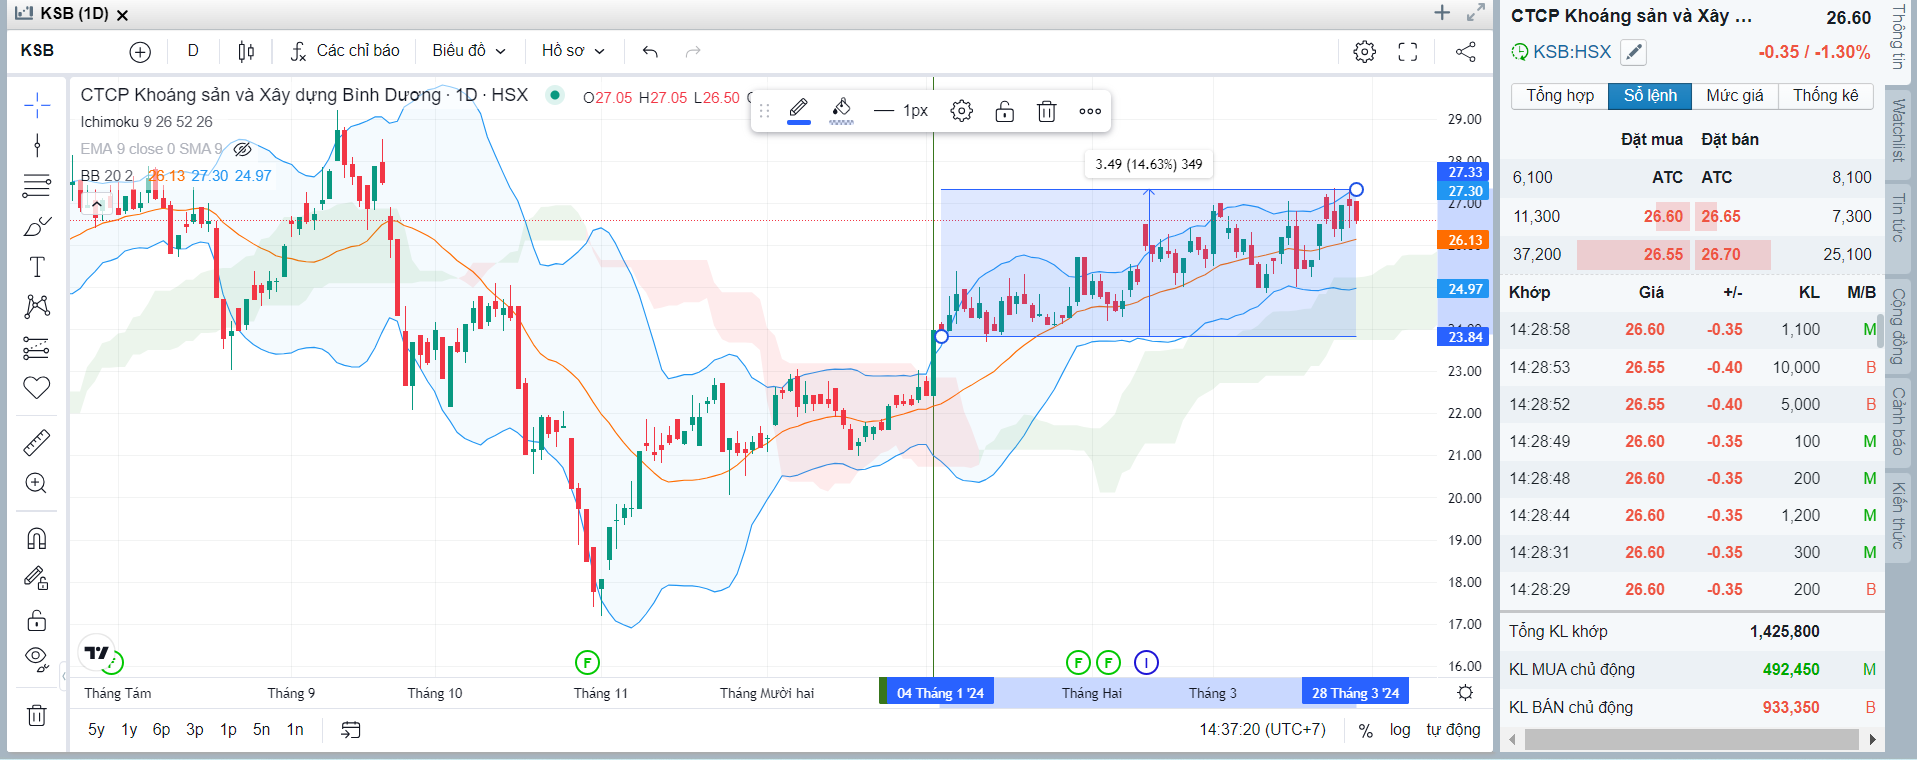This screenshot has height=760, width=1917.
Task: Switch to the Thống kê tab
Action: pyautogui.click(x=1826, y=96)
